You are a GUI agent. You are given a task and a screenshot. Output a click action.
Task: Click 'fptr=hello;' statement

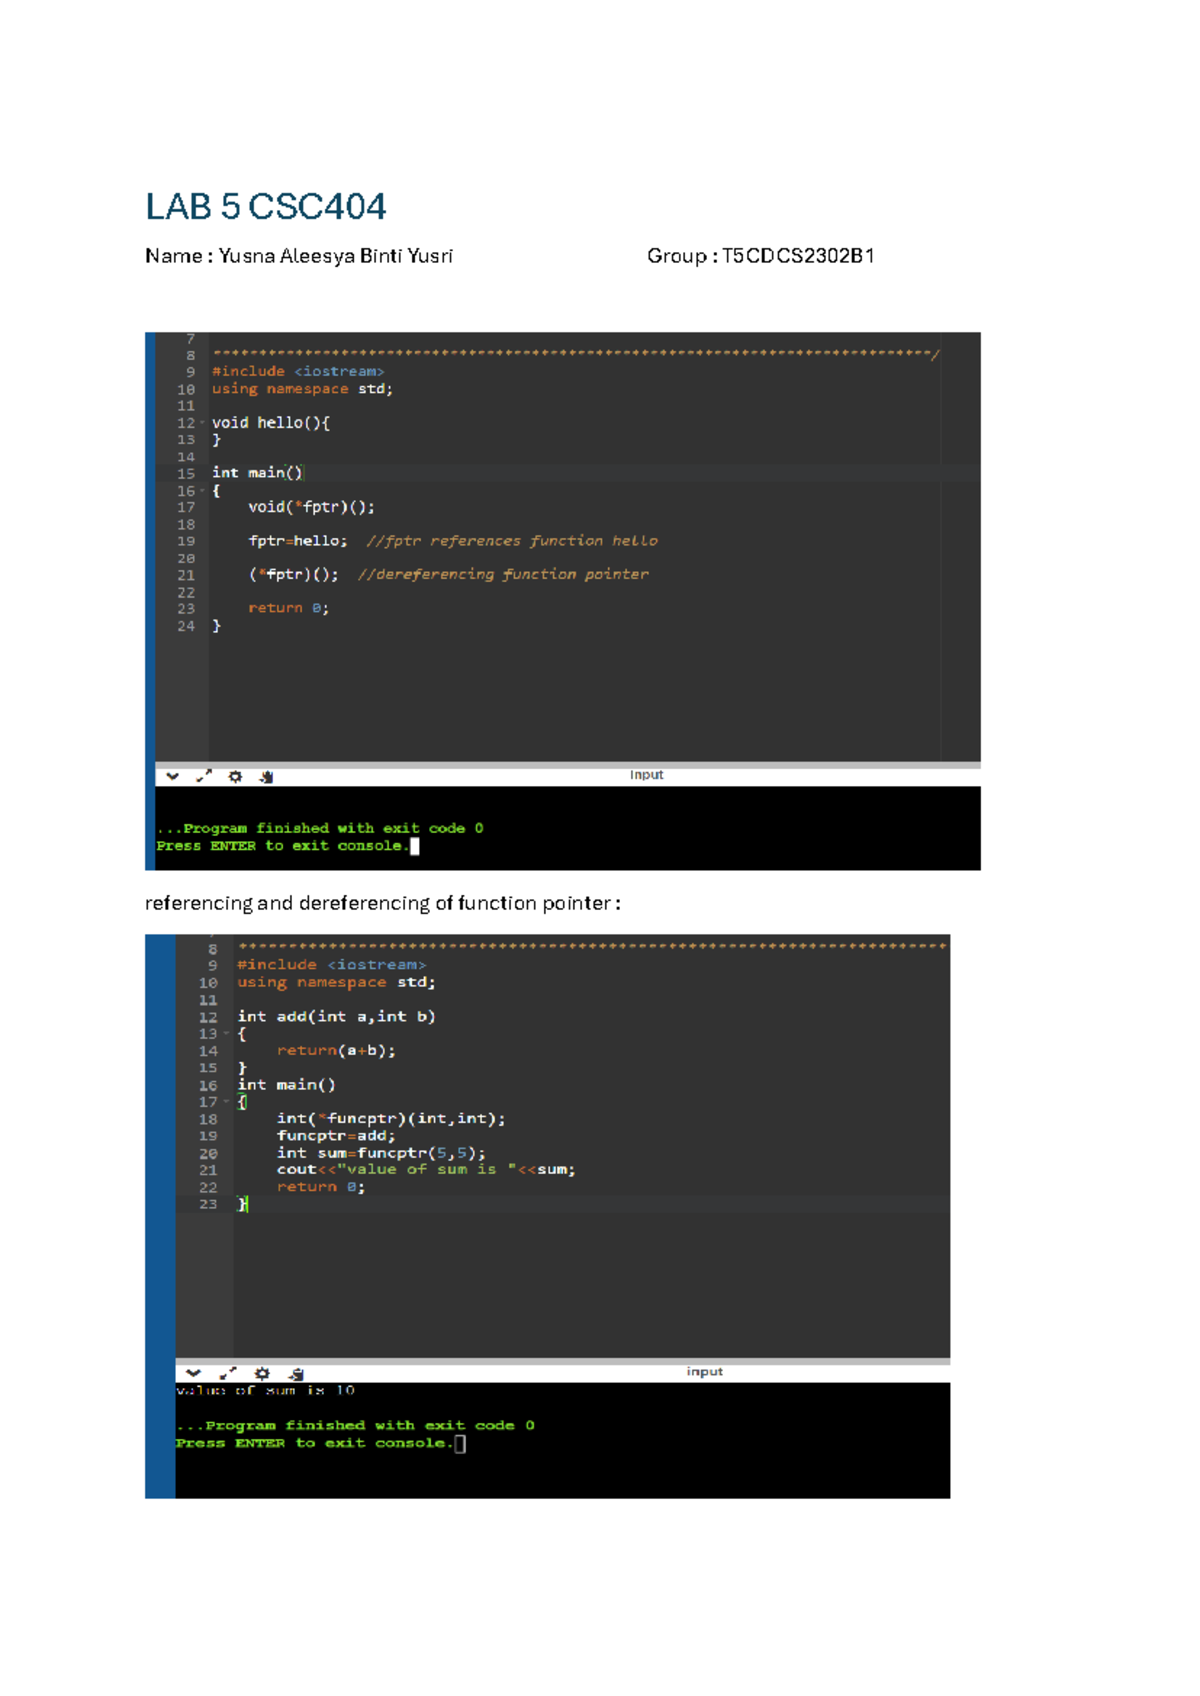pos(298,541)
